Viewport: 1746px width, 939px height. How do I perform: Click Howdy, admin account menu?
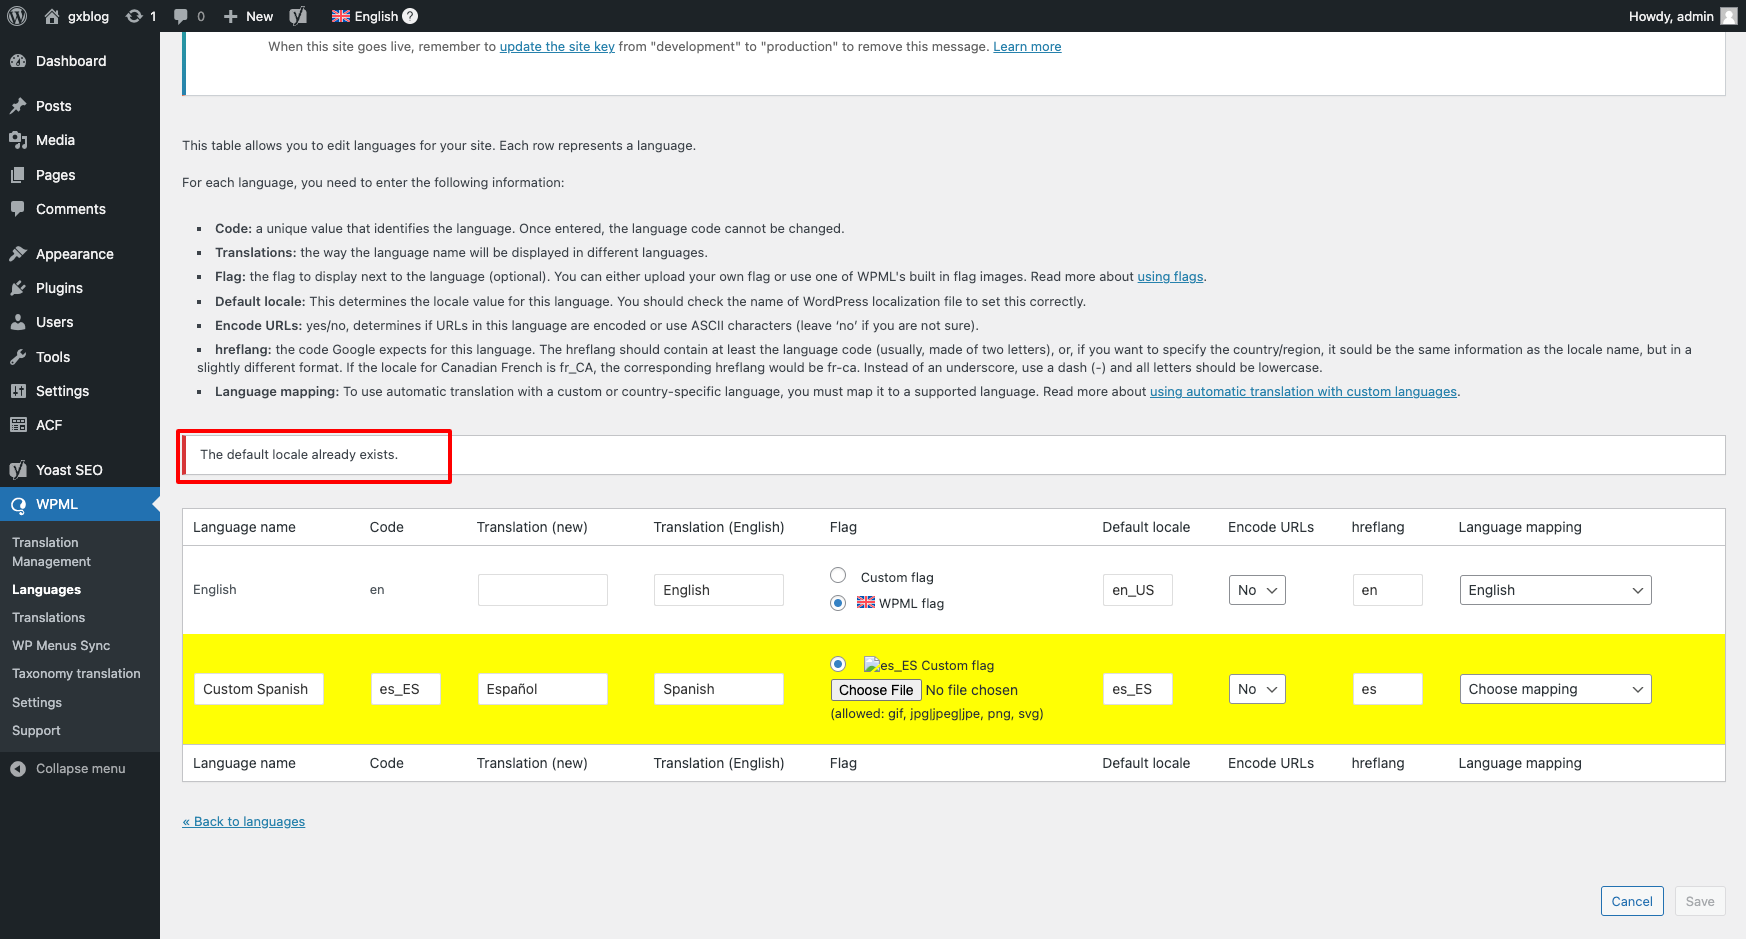tap(1682, 16)
